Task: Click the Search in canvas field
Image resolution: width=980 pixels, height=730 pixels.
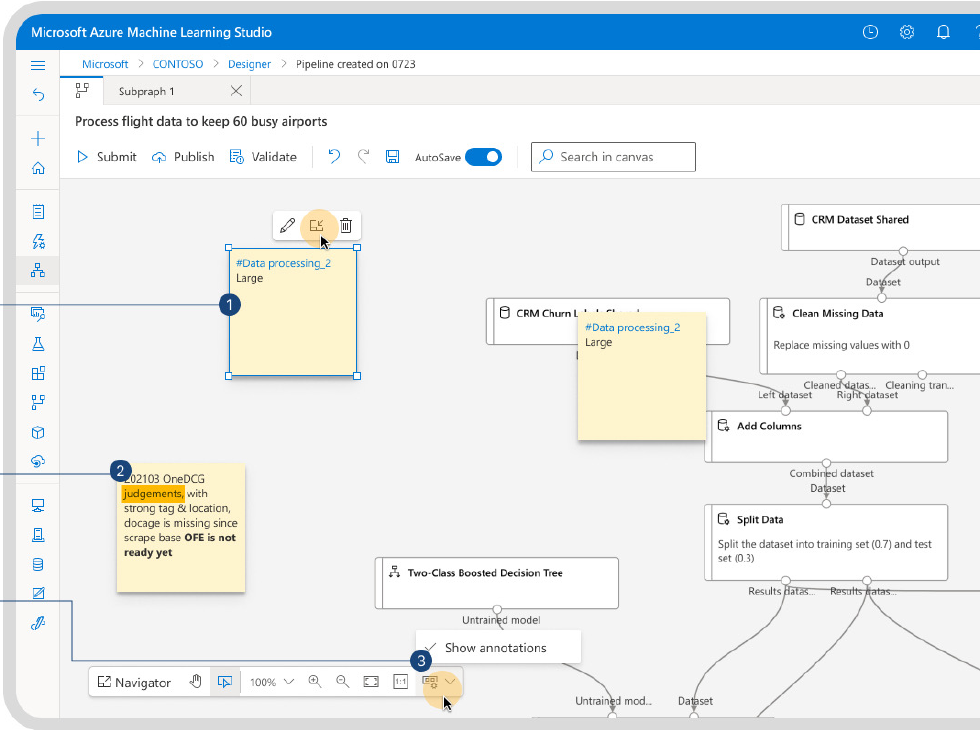Action: [x=613, y=157]
